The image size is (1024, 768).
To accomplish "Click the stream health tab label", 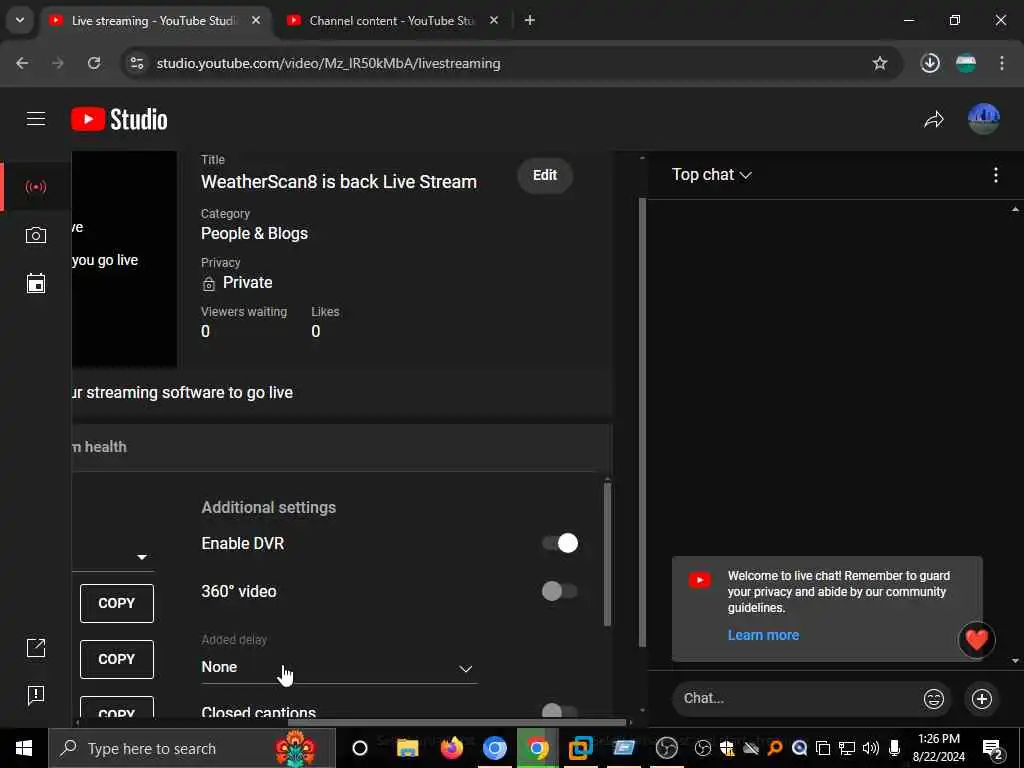I will [100, 447].
